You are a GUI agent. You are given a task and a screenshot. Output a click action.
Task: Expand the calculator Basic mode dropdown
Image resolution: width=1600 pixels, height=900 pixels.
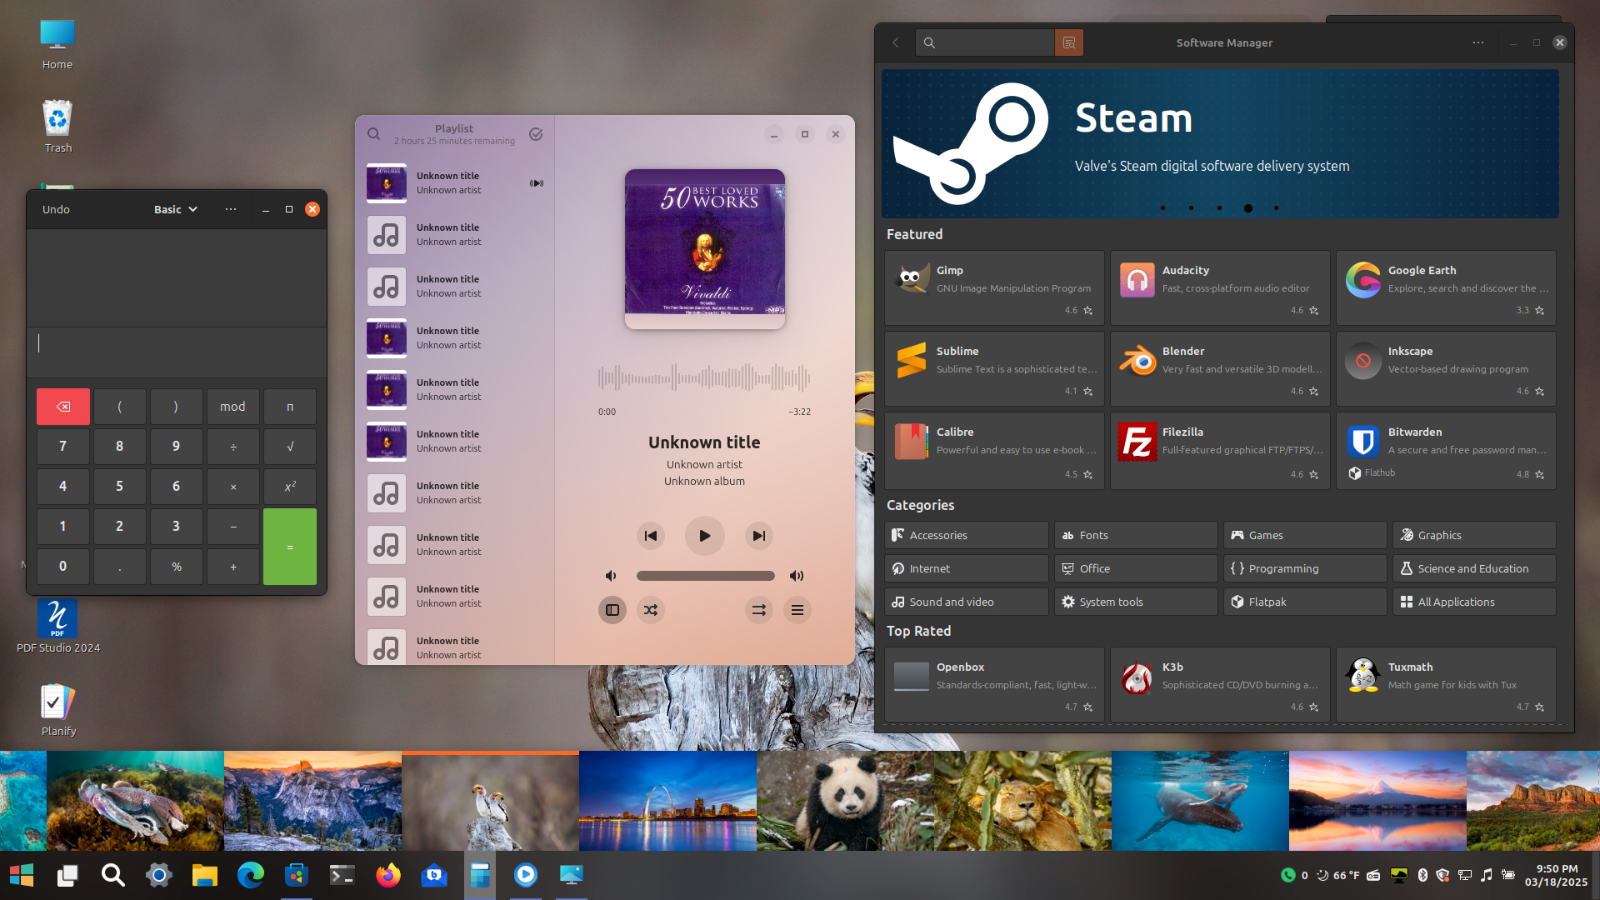(x=176, y=210)
